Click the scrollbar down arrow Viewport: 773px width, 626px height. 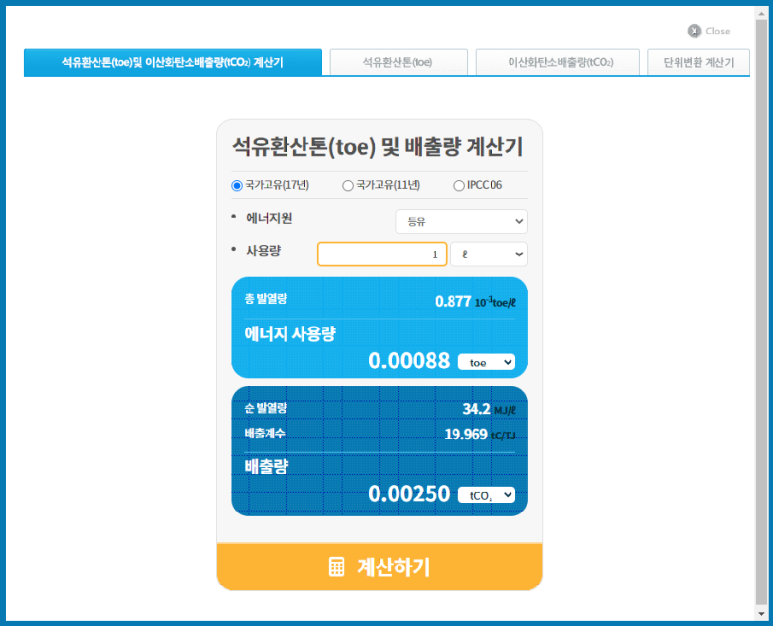[x=761, y=612]
